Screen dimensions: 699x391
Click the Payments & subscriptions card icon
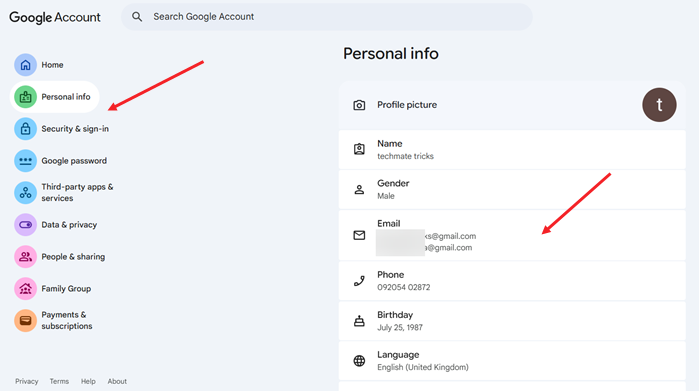(x=25, y=321)
